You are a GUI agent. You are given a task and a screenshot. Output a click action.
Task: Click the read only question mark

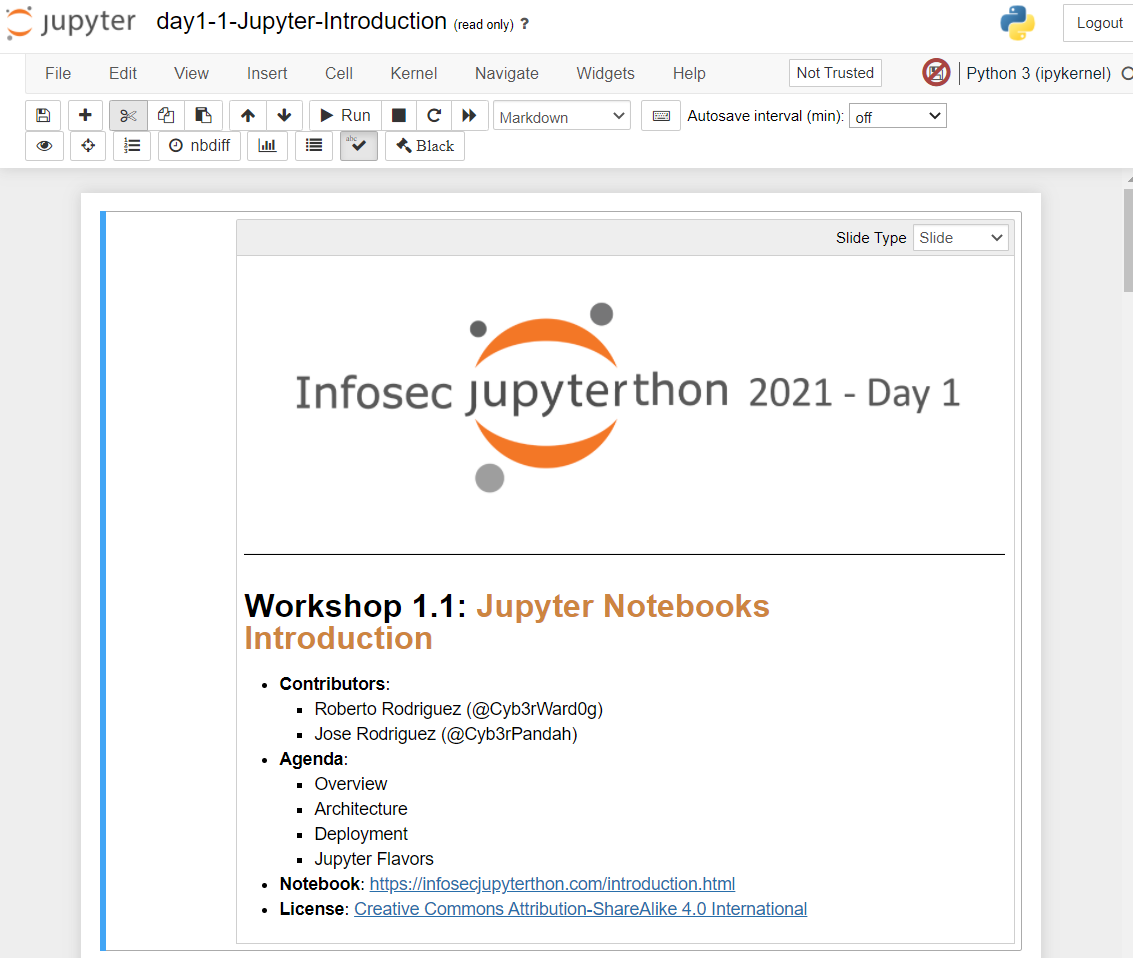click(x=525, y=24)
